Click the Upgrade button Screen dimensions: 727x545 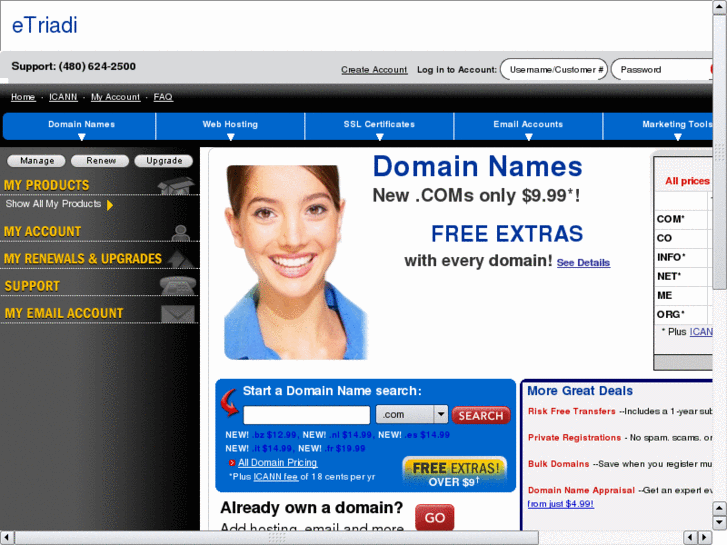pos(164,161)
